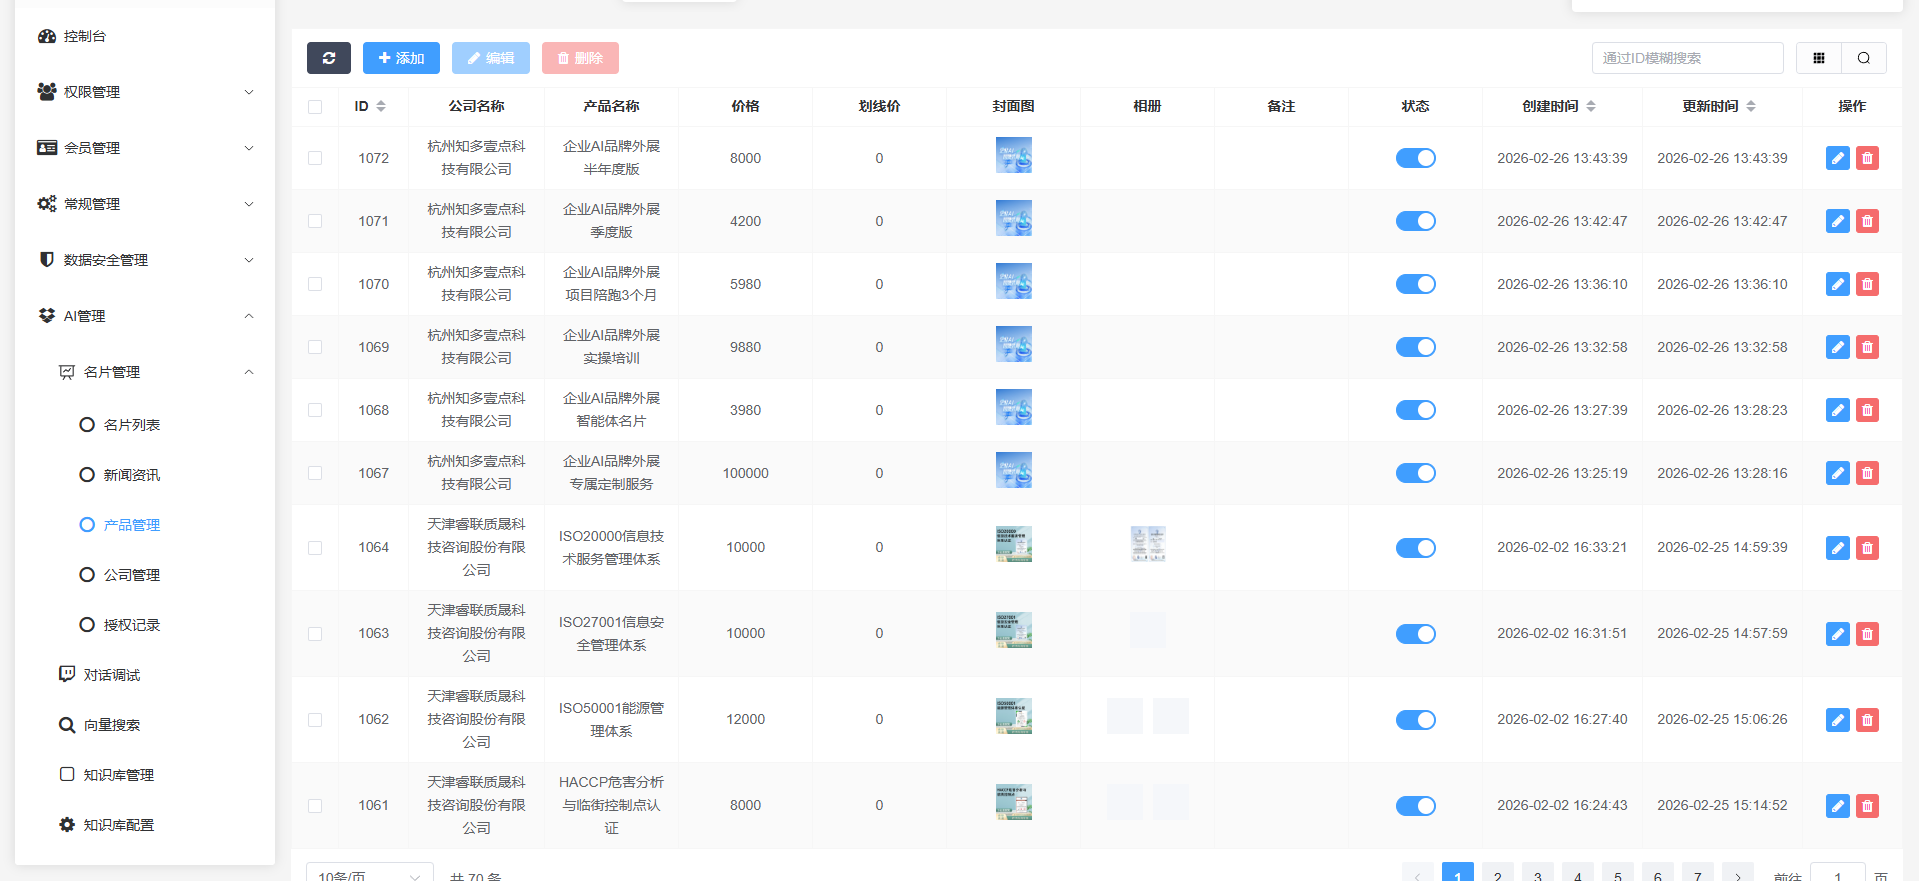Disable the status switch for row 1070
1919x881 pixels.
pyautogui.click(x=1415, y=284)
